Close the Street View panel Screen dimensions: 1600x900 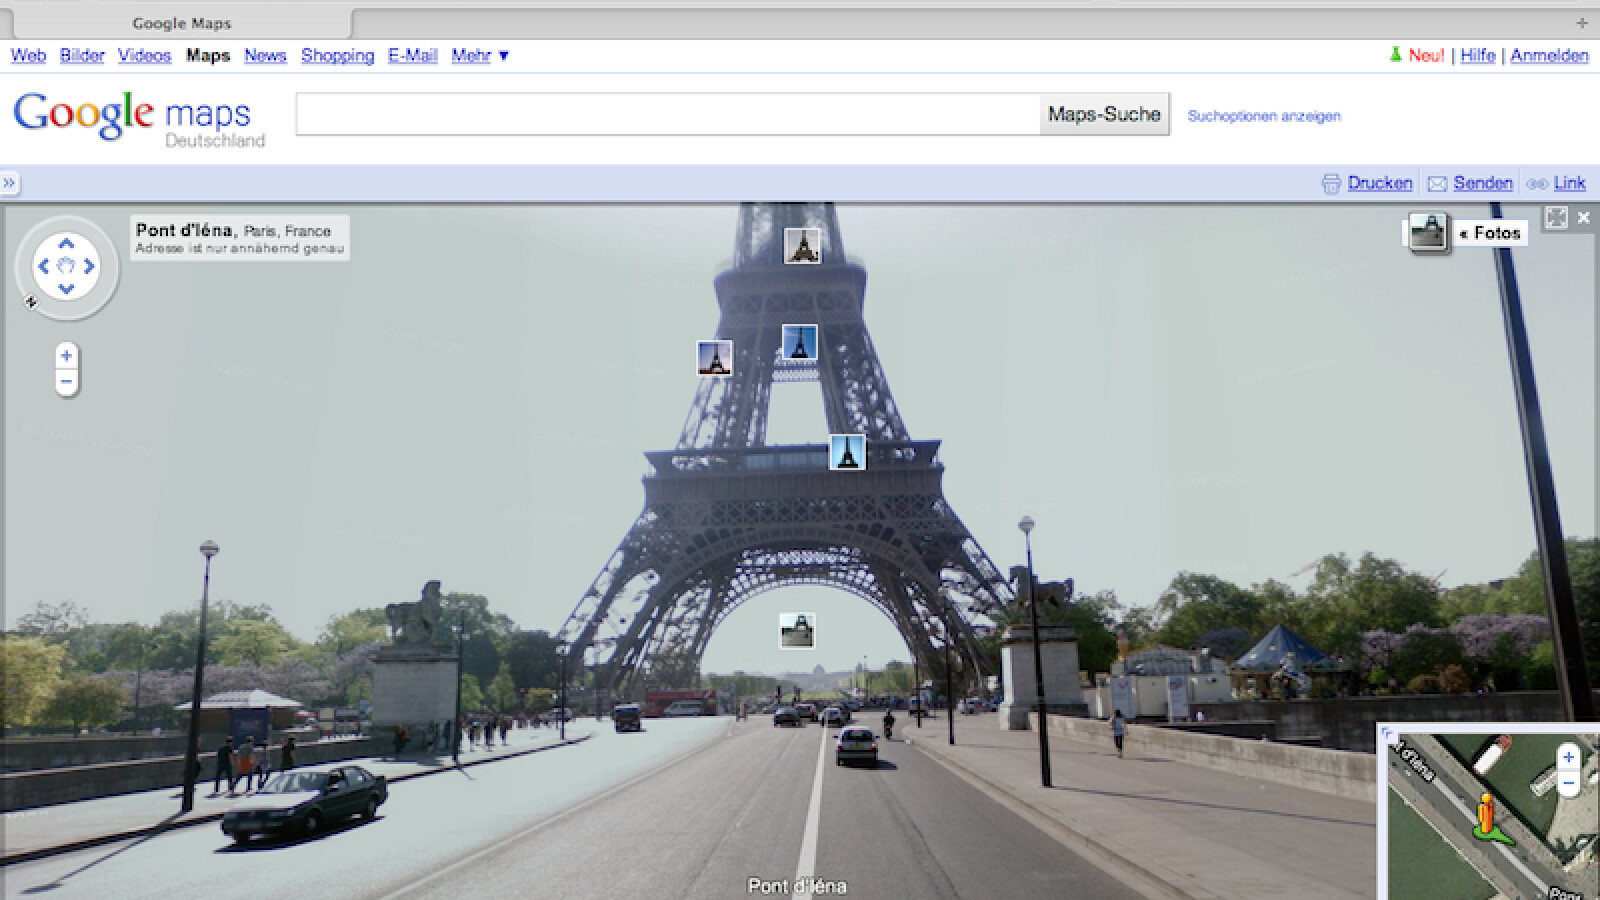click(1584, 217)
